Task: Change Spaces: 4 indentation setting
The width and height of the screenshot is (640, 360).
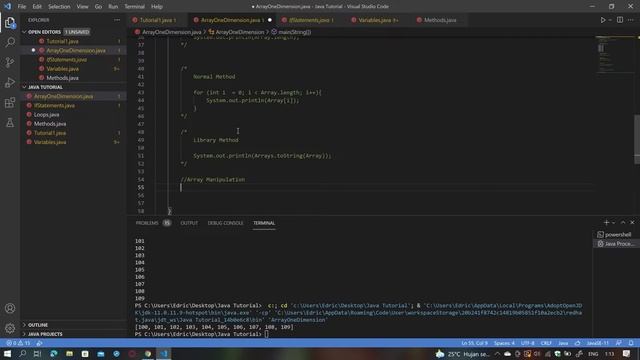Action: [504, 343]
